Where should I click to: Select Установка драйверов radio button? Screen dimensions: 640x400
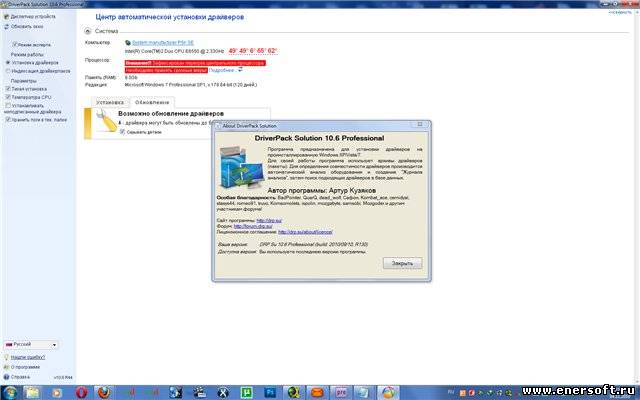pyautogui.click(x=8, y=63)
